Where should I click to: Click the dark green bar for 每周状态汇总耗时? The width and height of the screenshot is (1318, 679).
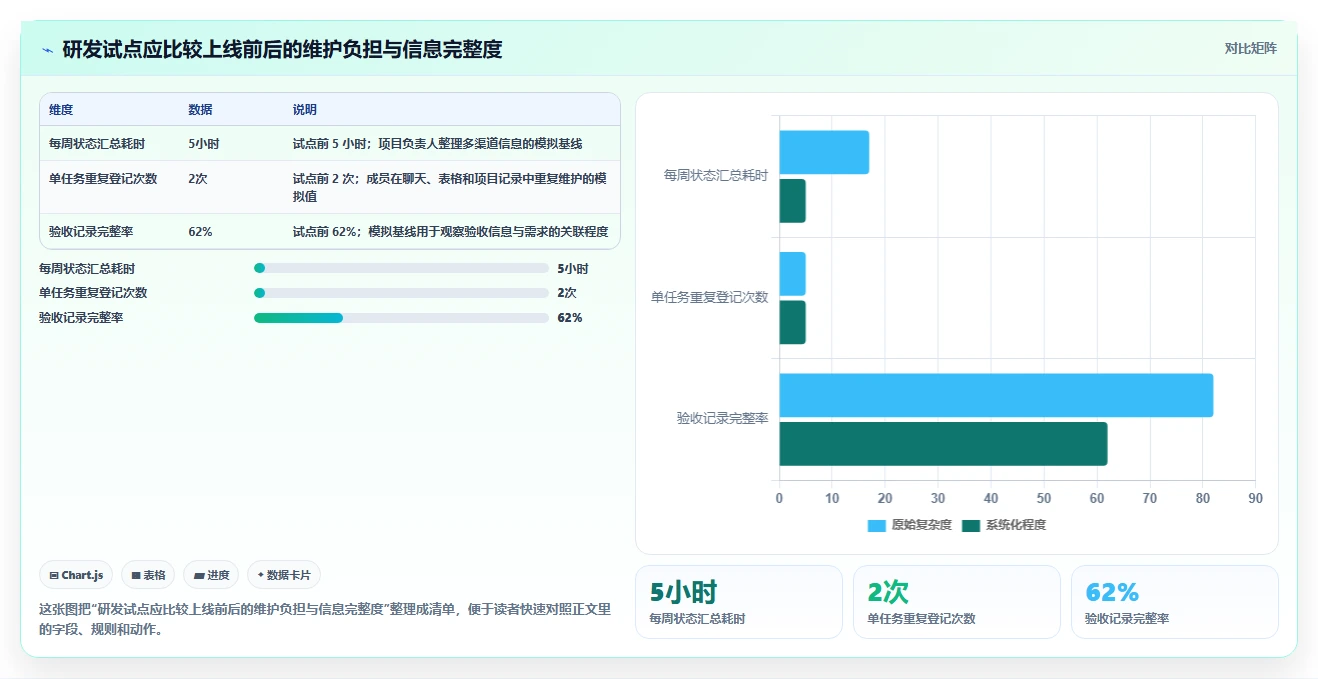click(x=792, y=201)
